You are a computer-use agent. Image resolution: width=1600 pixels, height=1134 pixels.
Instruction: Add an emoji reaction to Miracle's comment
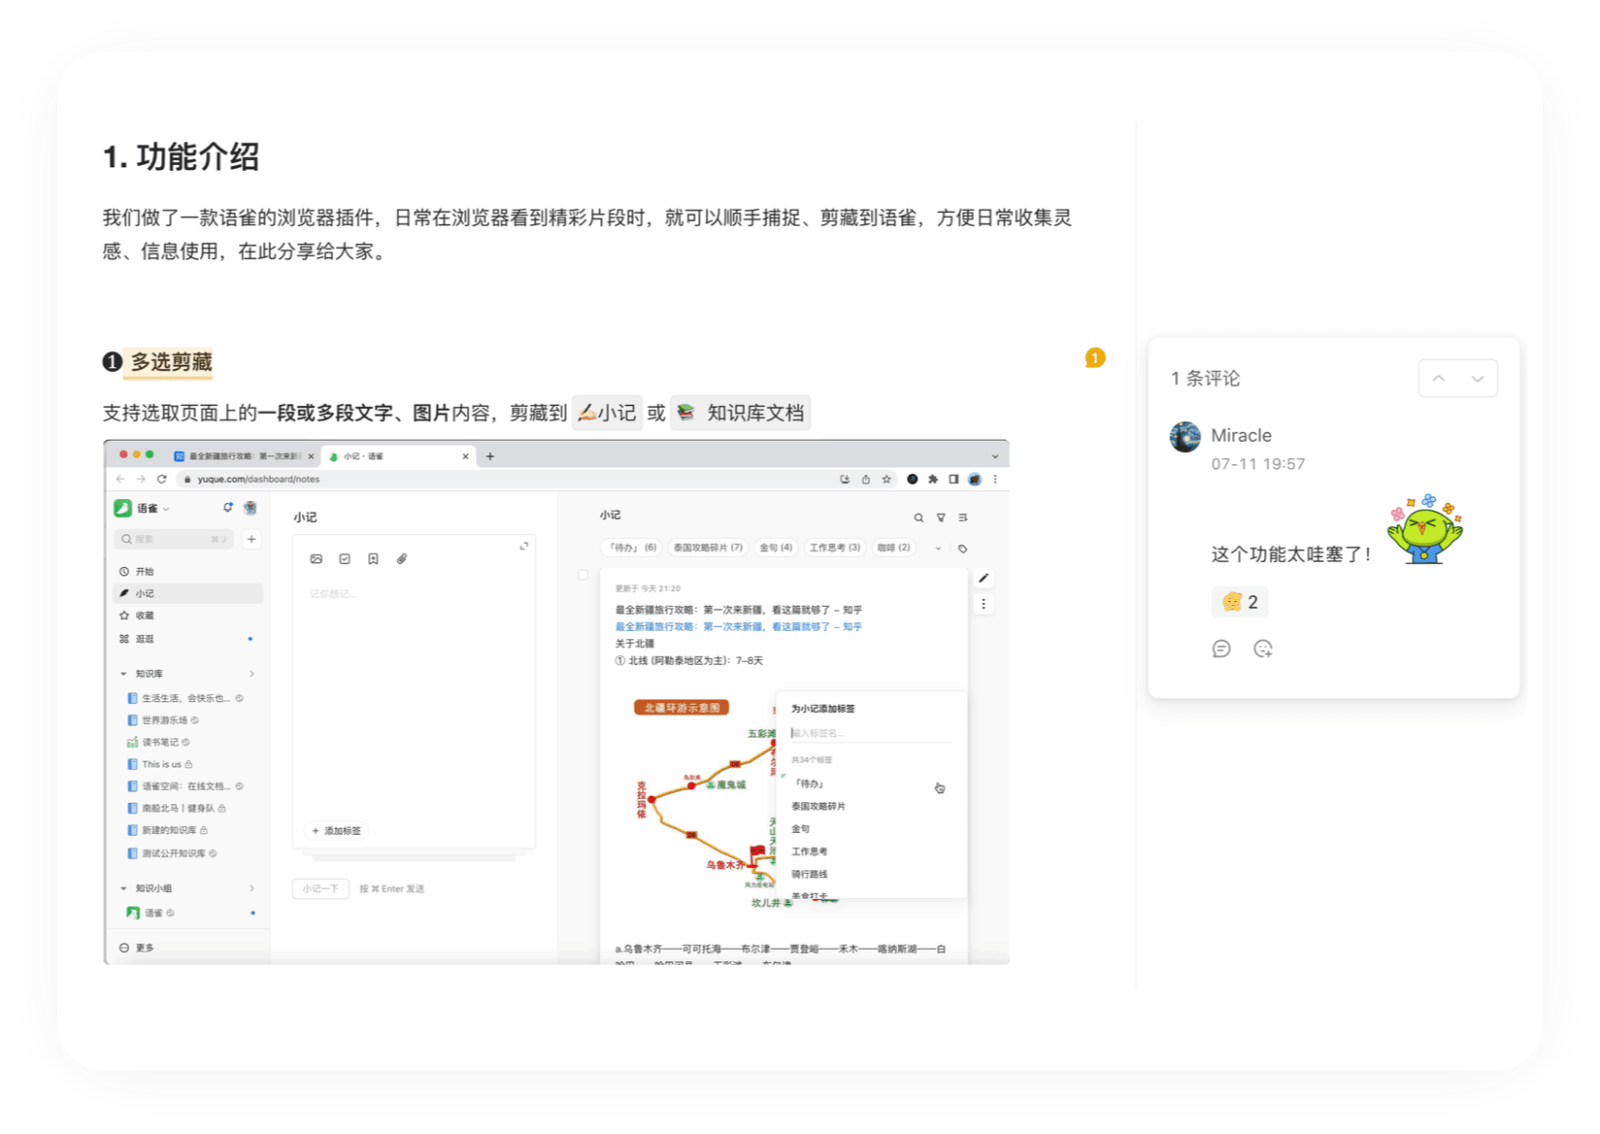[1263, 649]
